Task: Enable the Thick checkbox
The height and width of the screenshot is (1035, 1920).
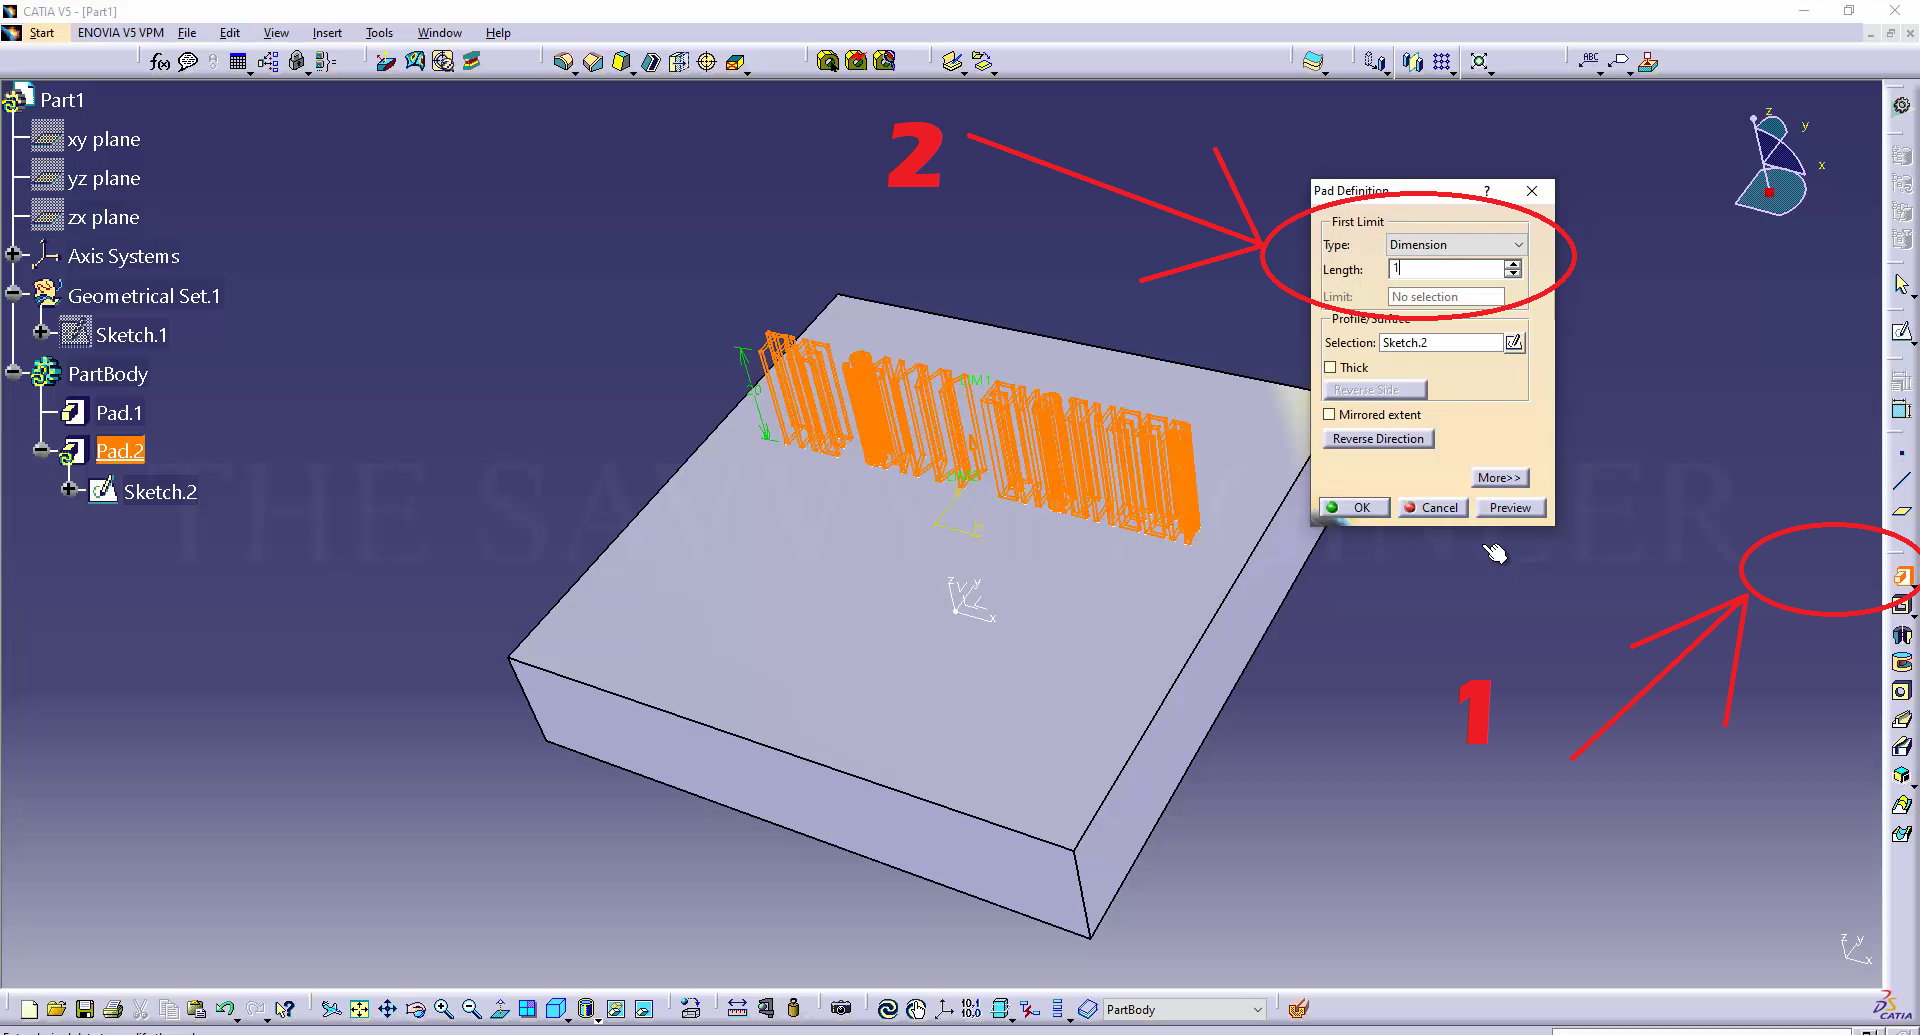Action: click(1330, 368)
